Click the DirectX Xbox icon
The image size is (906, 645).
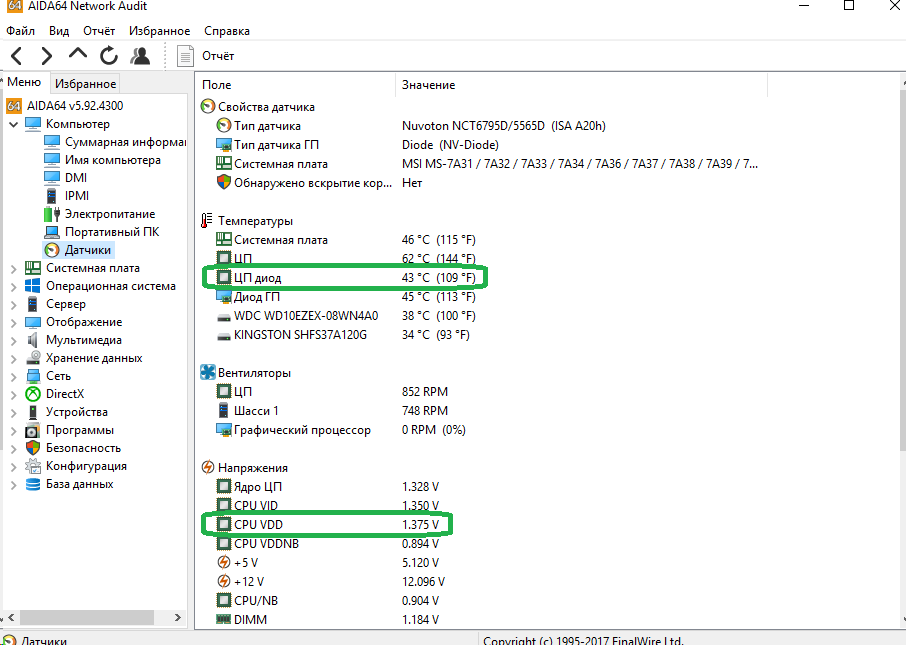tap(33, 394)
